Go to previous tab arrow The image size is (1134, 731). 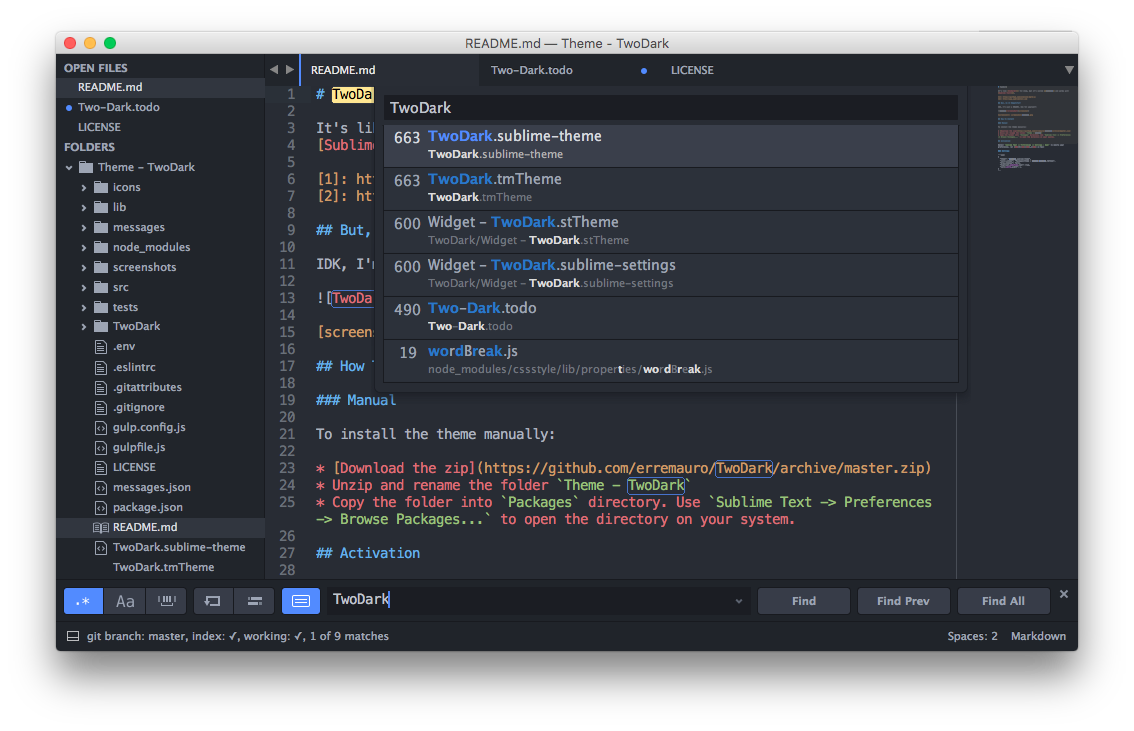274,69
